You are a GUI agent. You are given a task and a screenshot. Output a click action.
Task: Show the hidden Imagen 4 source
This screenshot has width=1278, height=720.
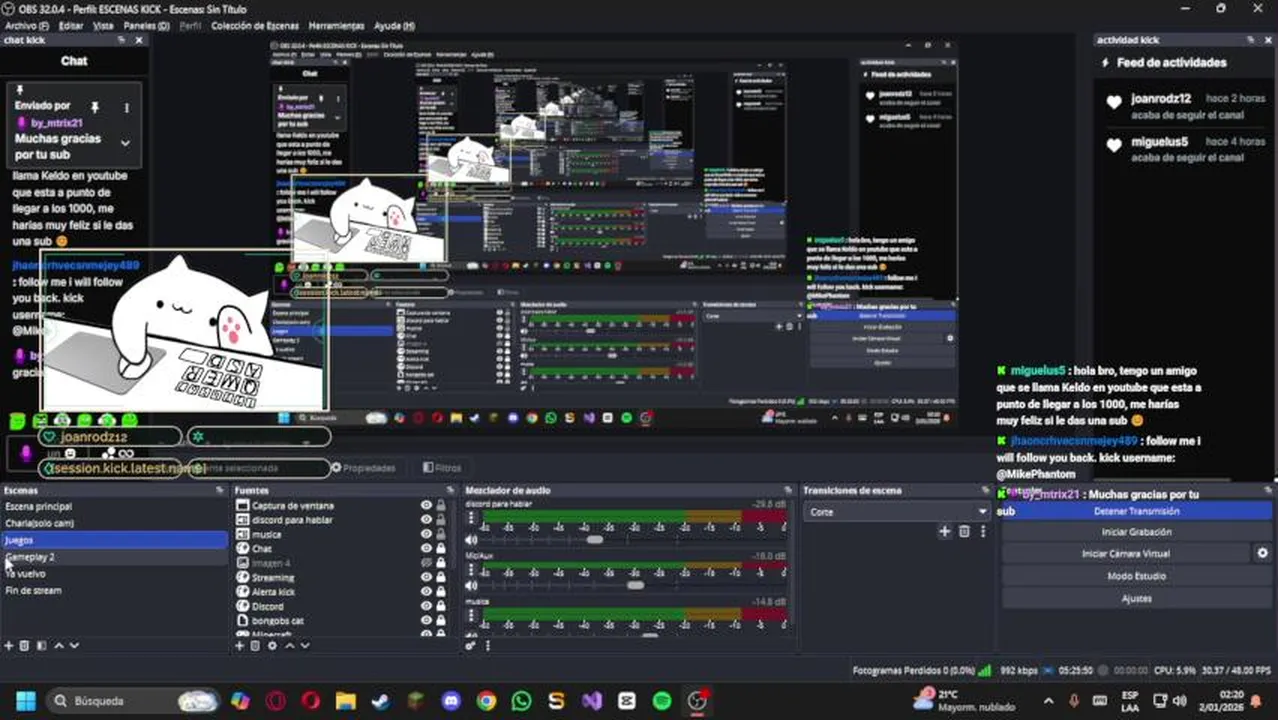tap(427, 563)
